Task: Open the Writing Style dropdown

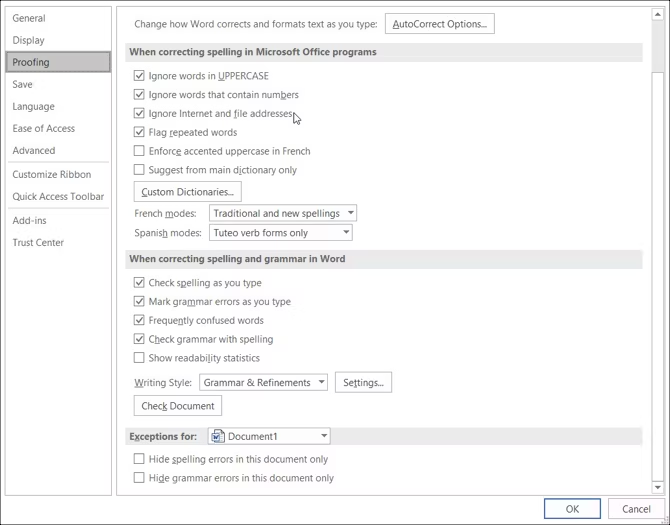Action: tap(263, 382)
